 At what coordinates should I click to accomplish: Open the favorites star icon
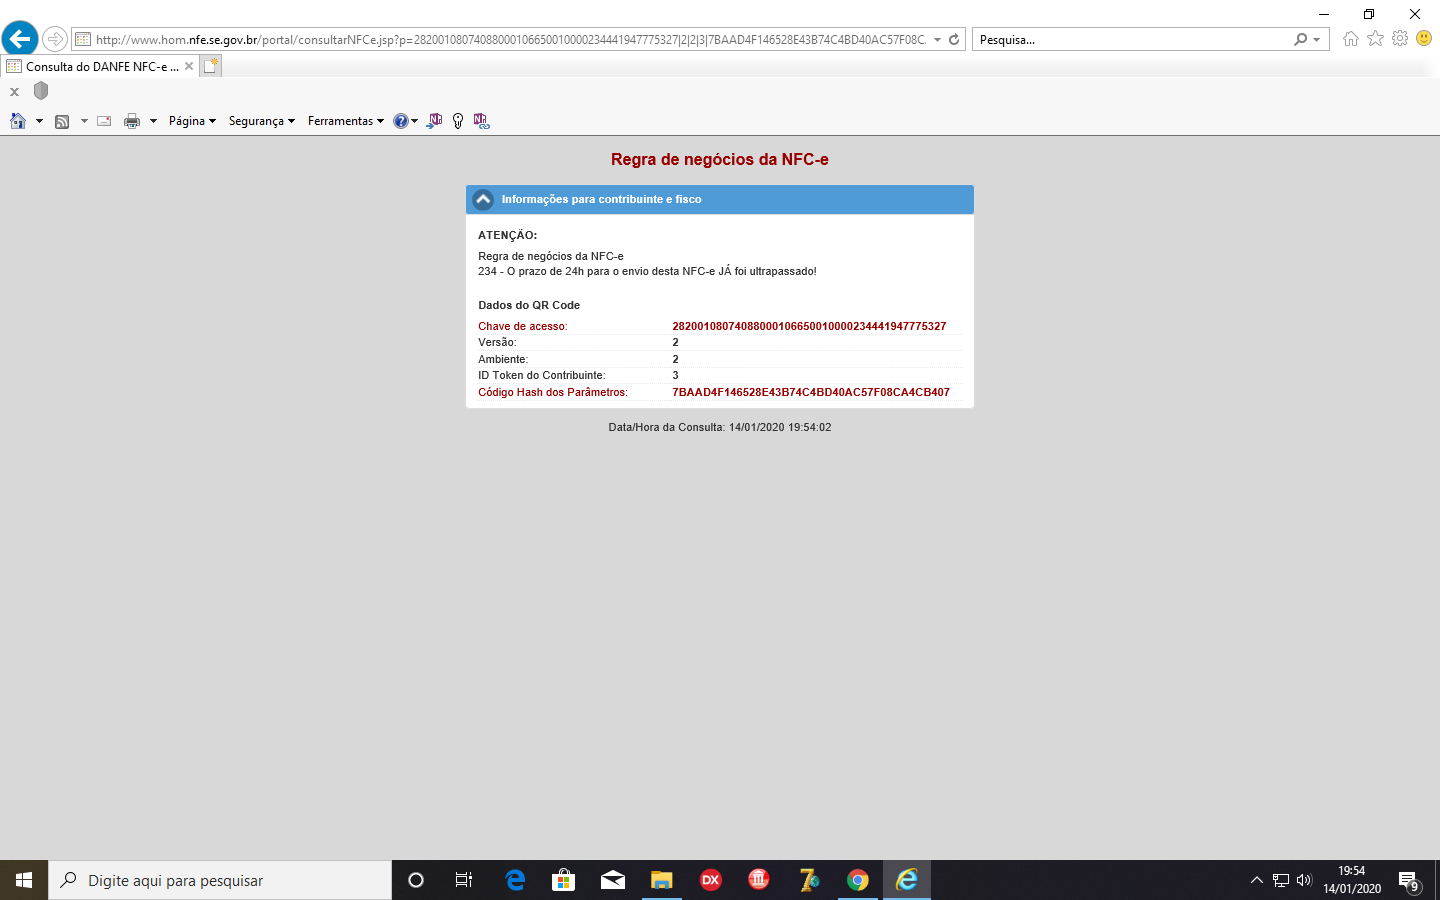tap(1376, 38)
